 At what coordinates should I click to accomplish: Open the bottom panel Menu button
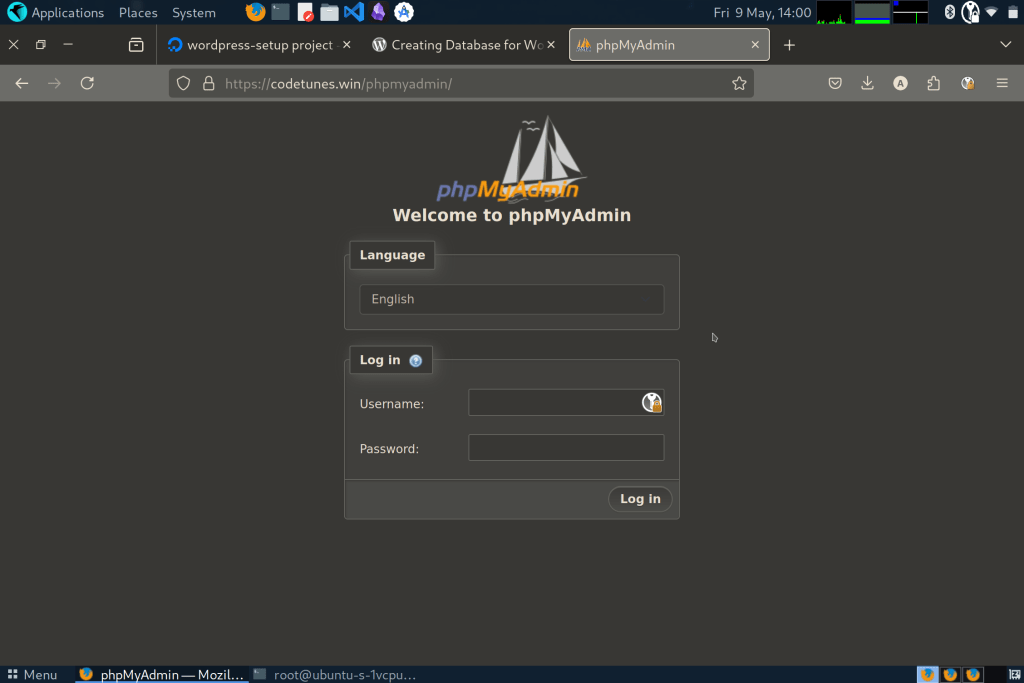click(32, 675)
